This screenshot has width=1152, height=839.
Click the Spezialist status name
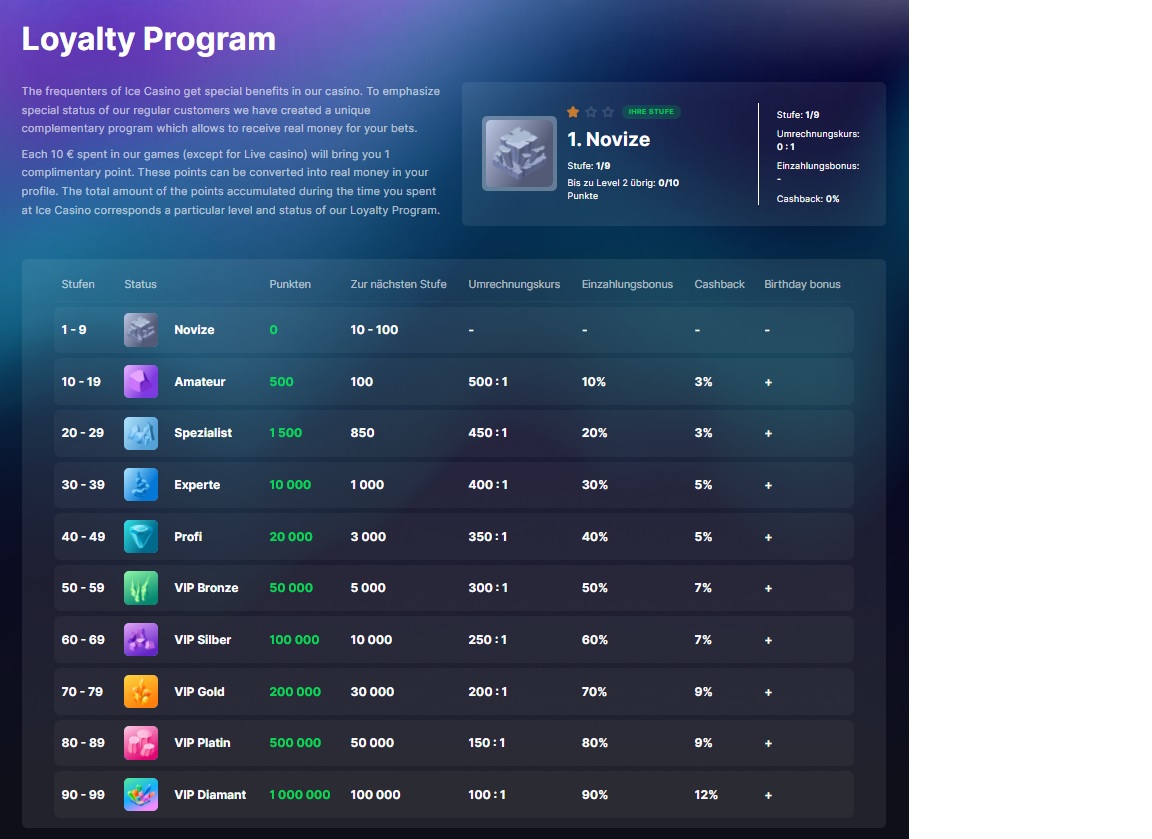pyautogui.click(x=203, y=433)
